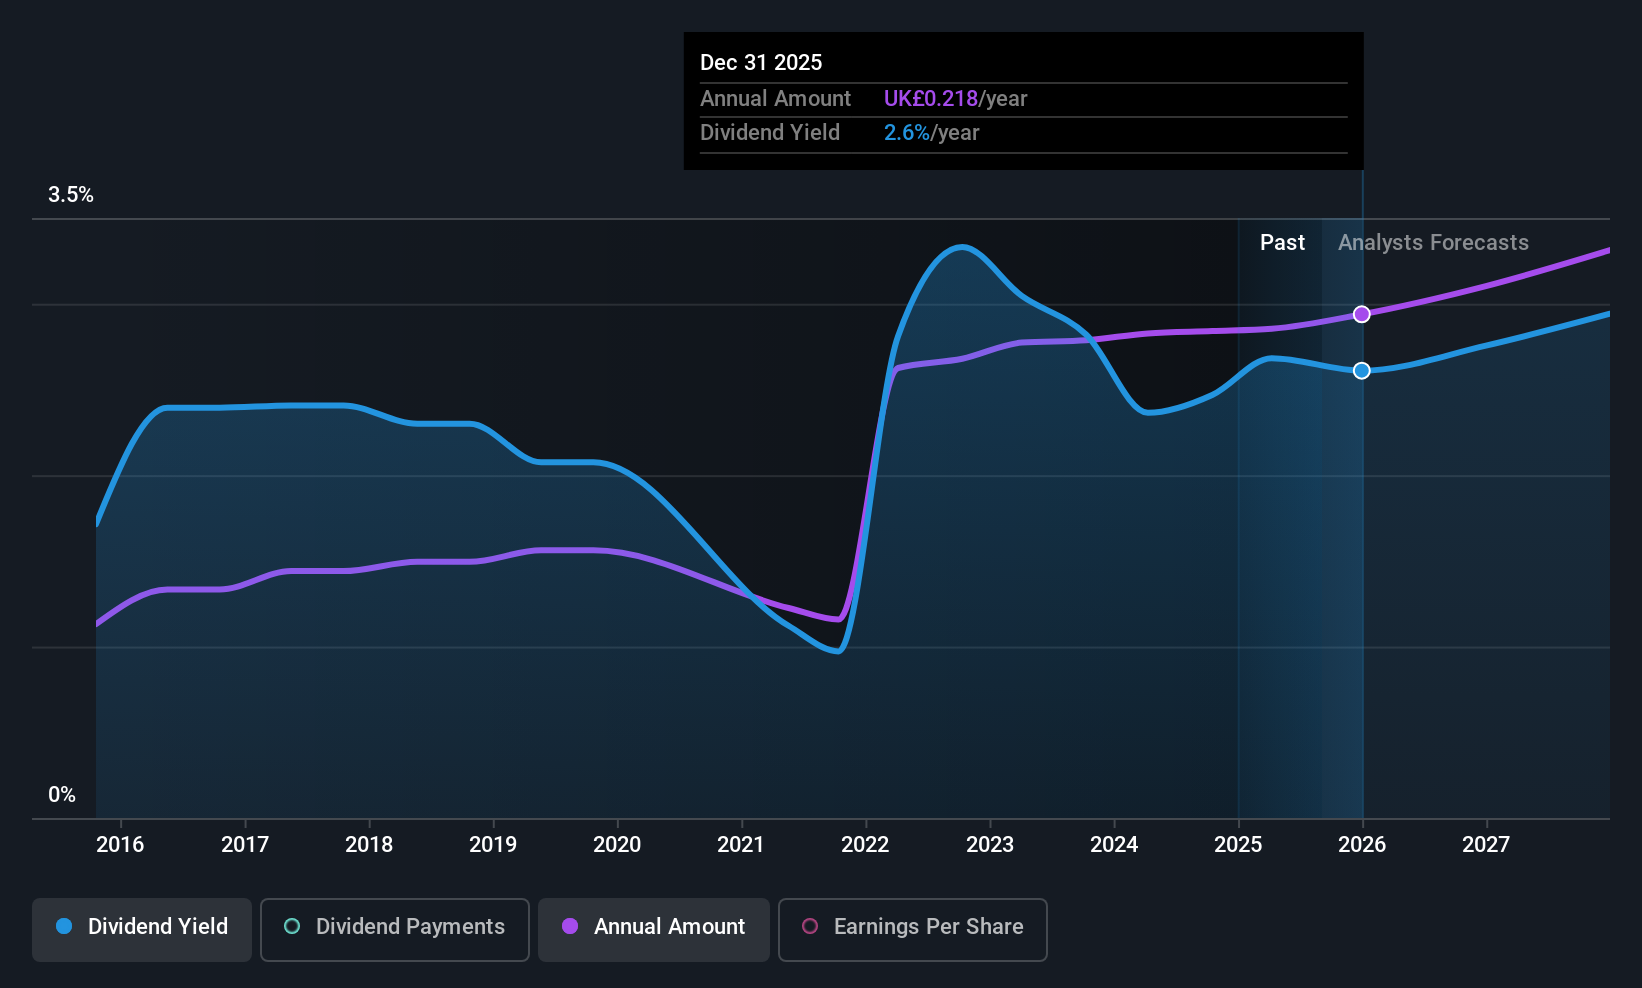The height and width of the screenshot is (988, 1642).
Task: Select the 2025 x-axis label
Action: coord(1238,844)
